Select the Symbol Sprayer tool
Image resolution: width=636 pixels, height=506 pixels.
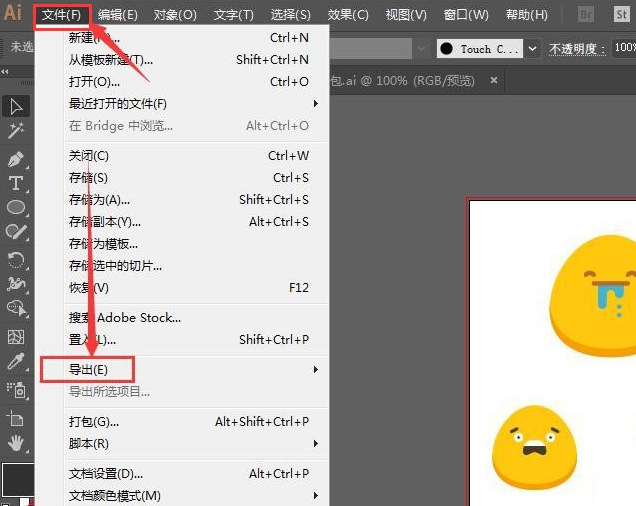16,390
